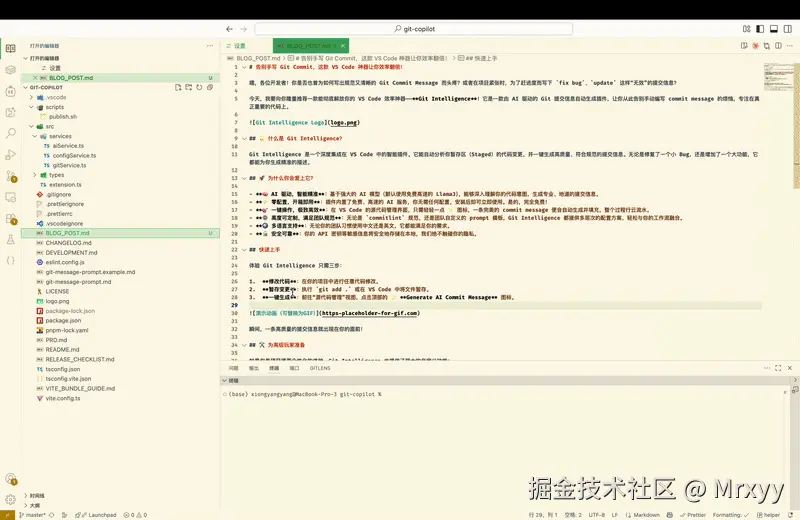Viewport: 800px width, 520px height.
Task: Open Source Control view with badge
Action: click(x=11, y=176)
